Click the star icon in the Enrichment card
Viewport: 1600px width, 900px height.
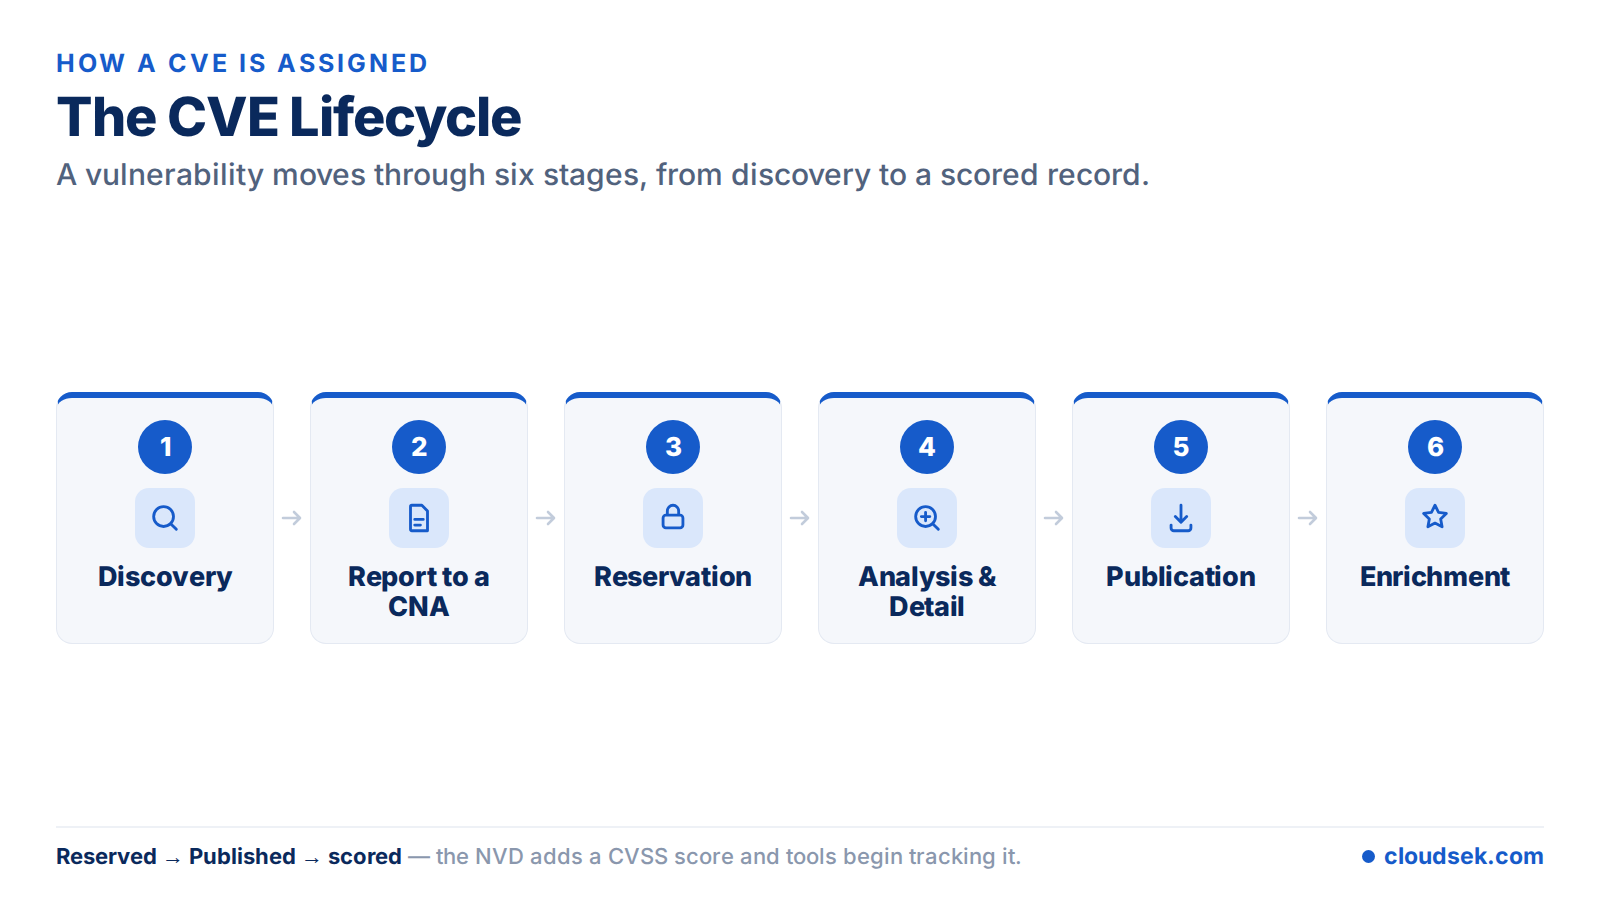tap(1435, 518)
